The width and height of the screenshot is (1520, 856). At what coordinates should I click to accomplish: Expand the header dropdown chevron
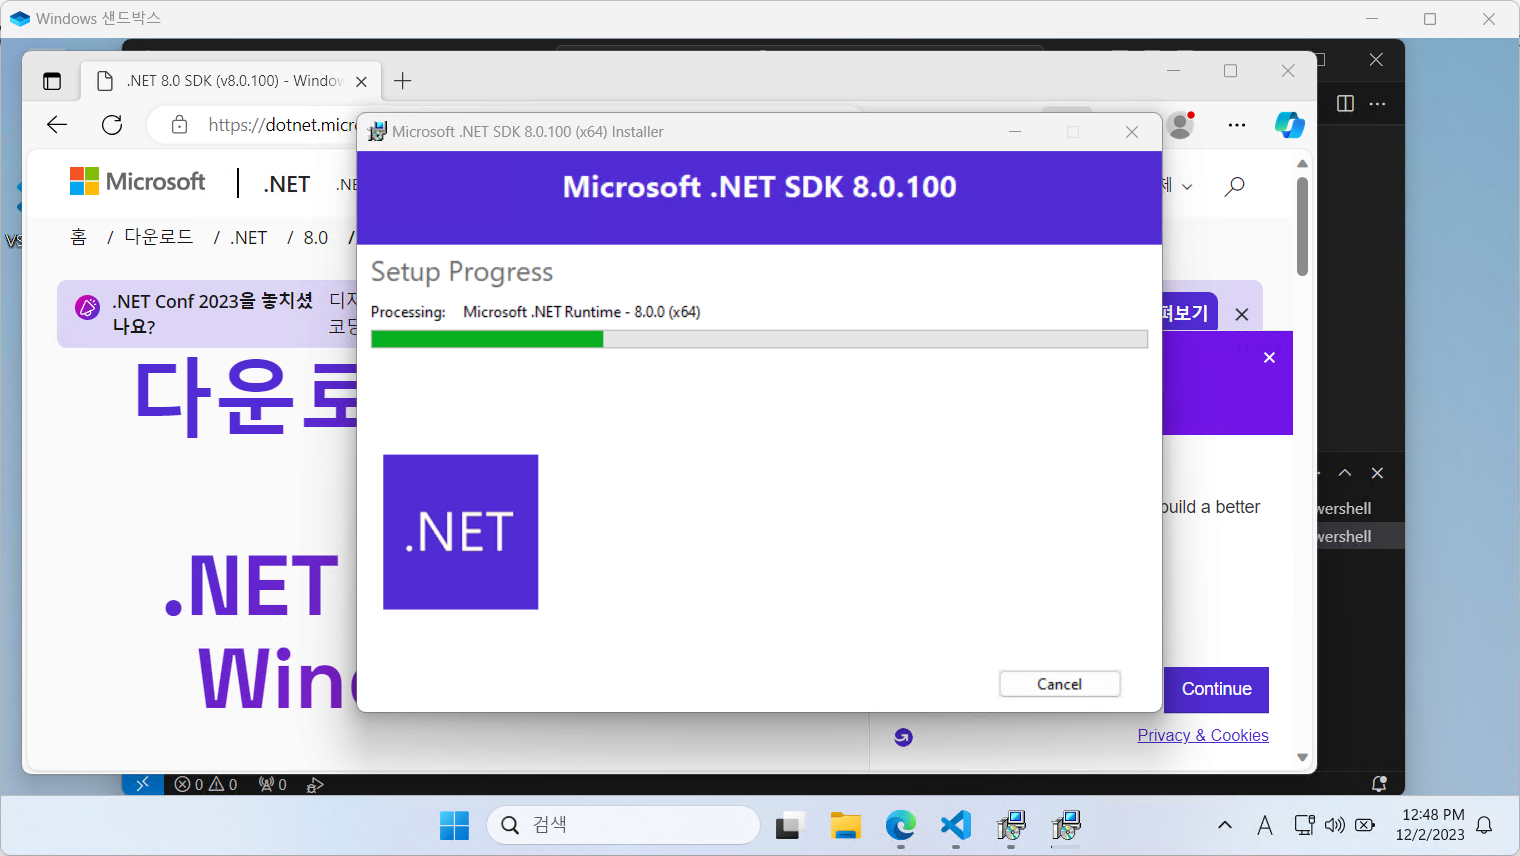coord(1187,187)
